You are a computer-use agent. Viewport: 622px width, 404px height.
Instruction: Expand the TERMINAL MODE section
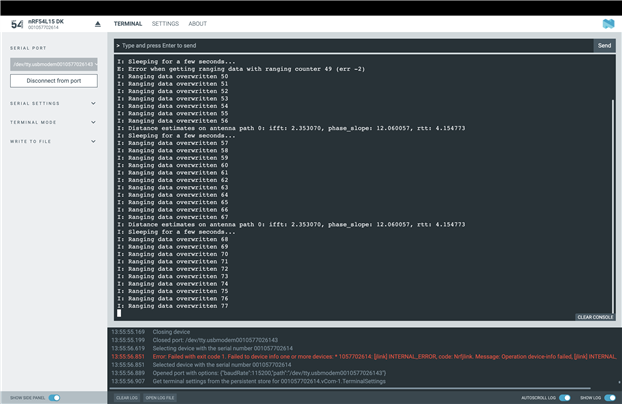pos(53,122)
